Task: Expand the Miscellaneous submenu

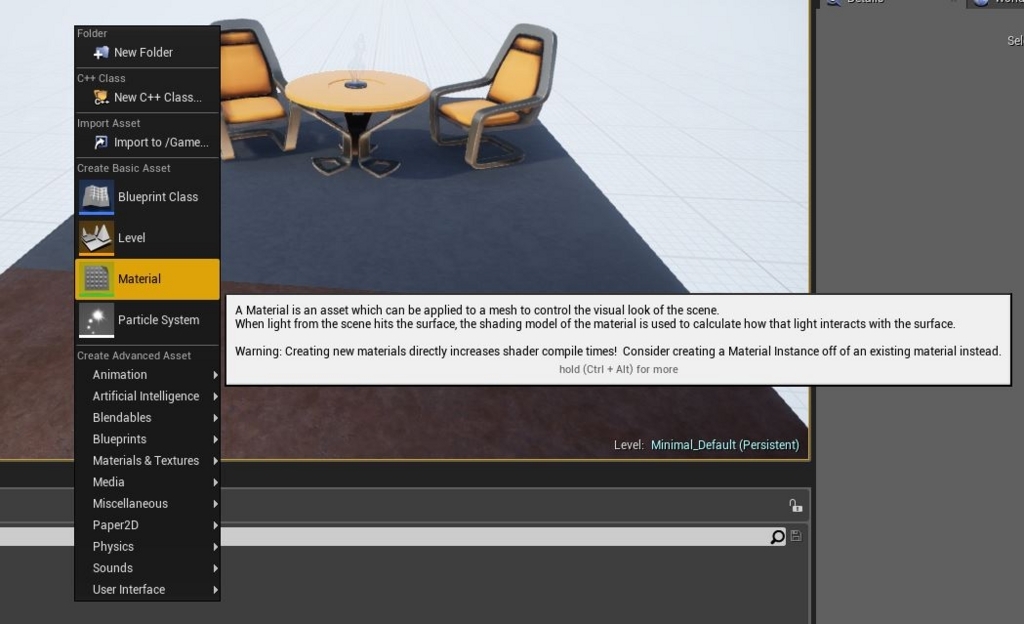Action: point(147,504)
